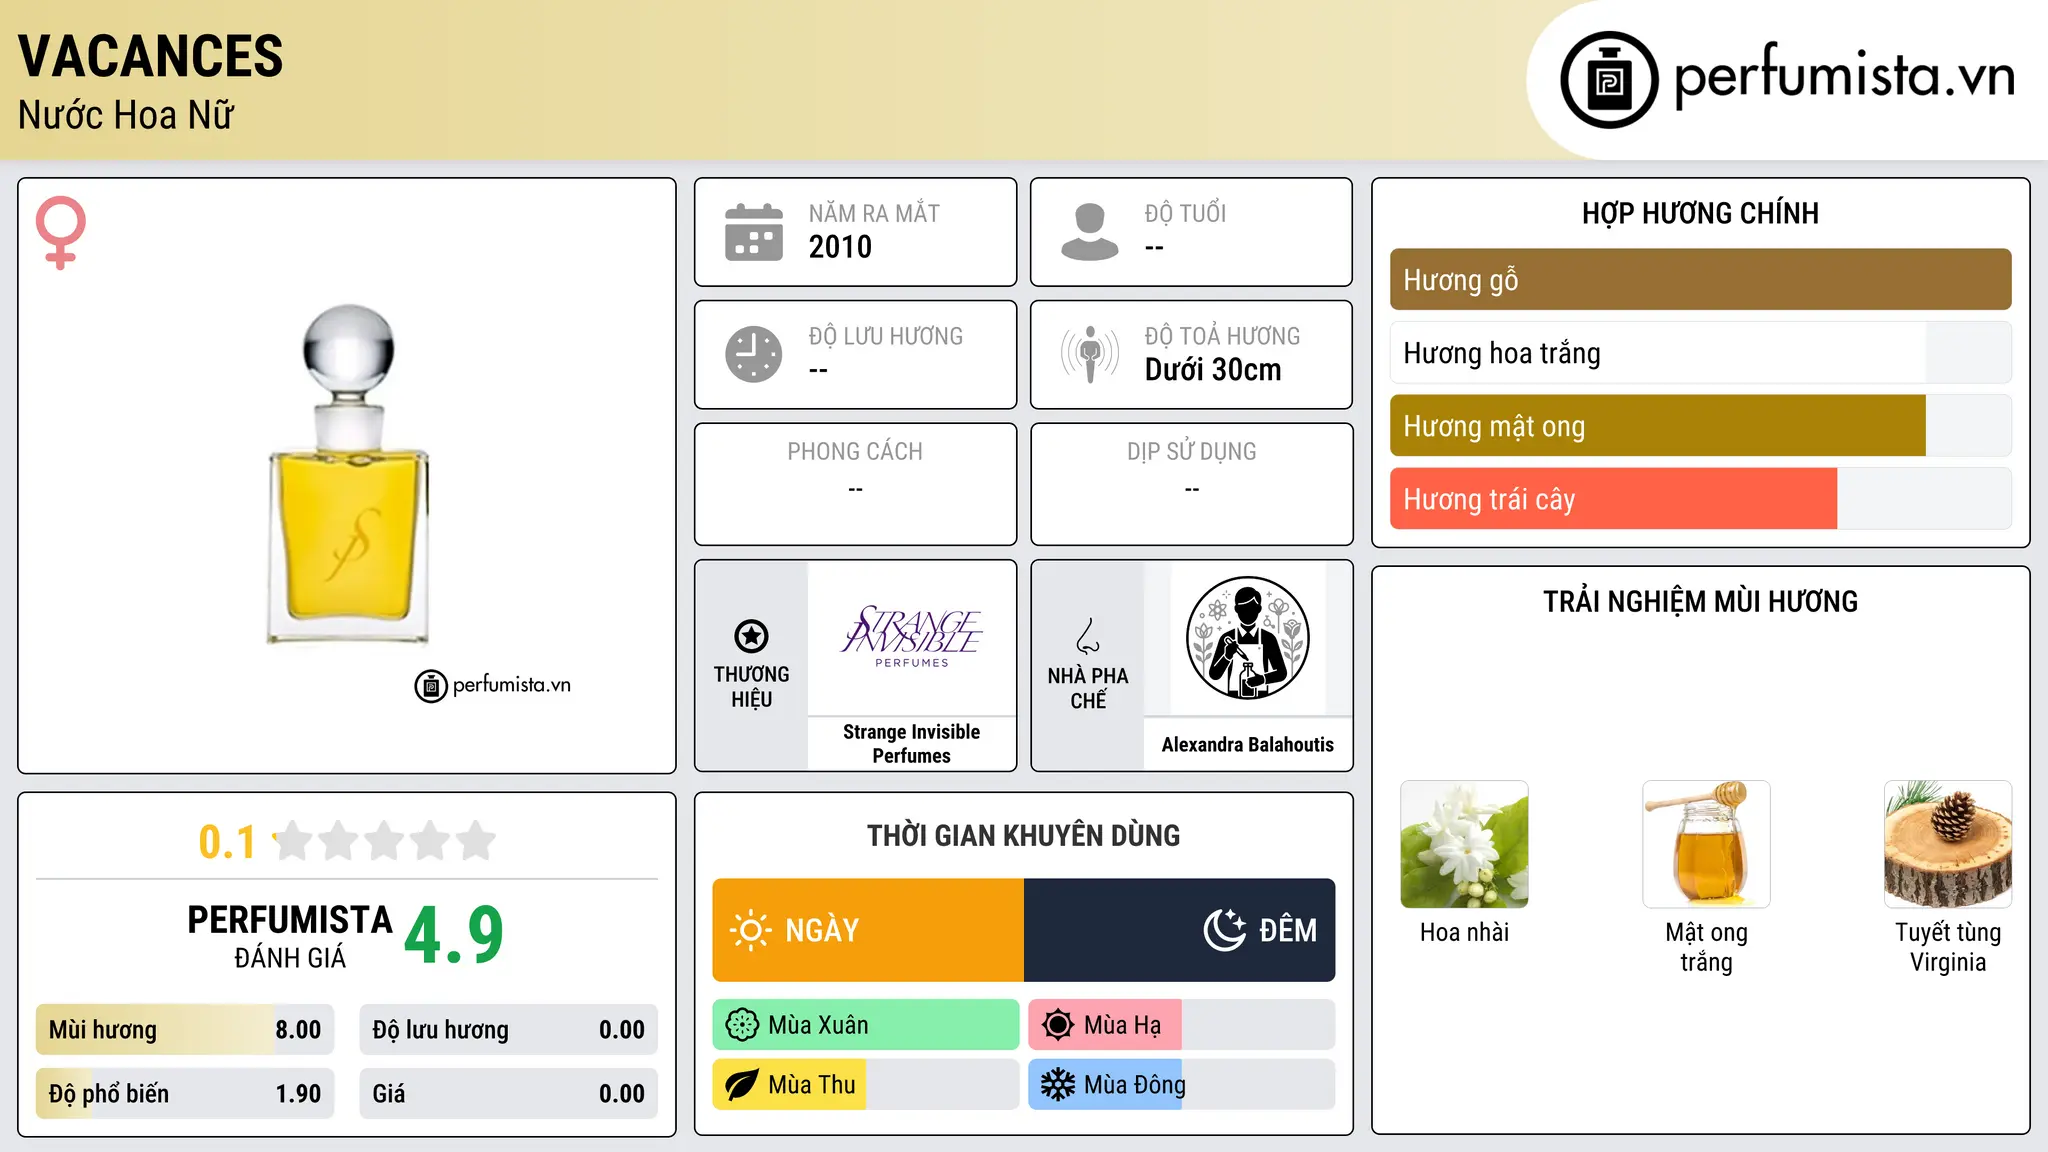The width and height of the screenshot is (2048, 1152).
Task: Click the Tuyết tùng Virginia note label
Action: (x=1948, y=947)
